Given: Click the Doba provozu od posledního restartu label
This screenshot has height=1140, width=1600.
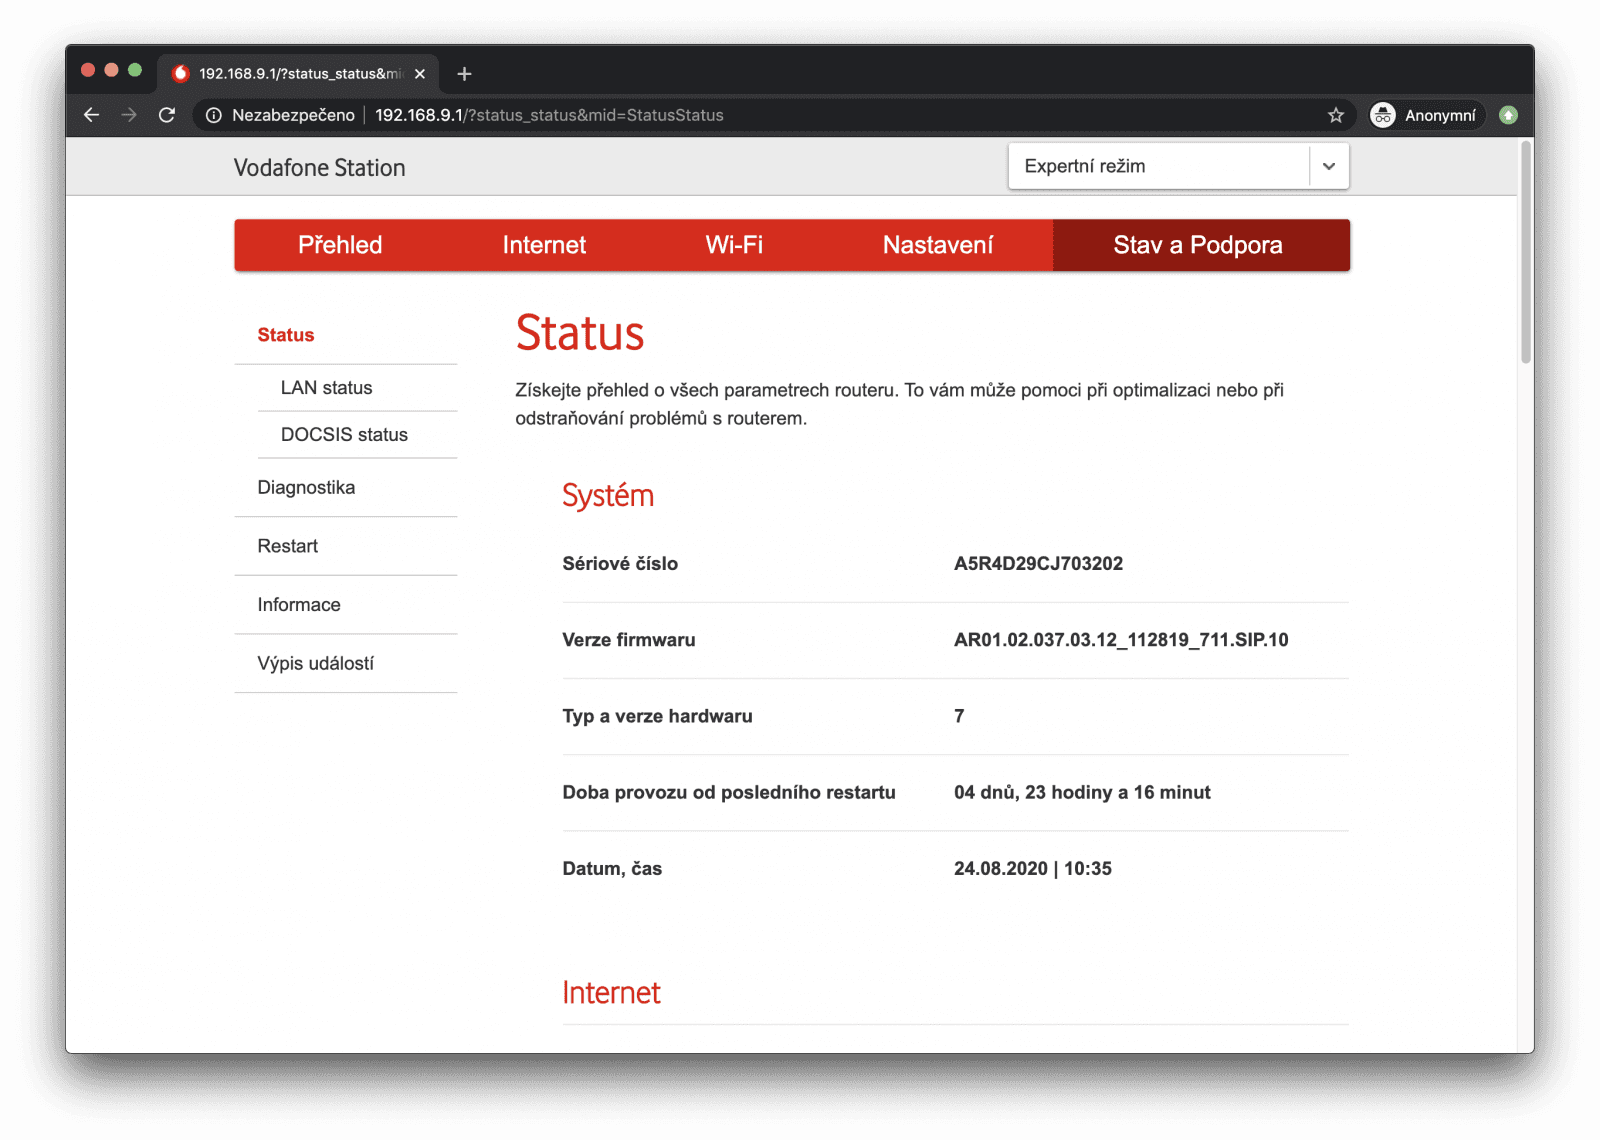Looking at the screenshot, I should 729,793.
